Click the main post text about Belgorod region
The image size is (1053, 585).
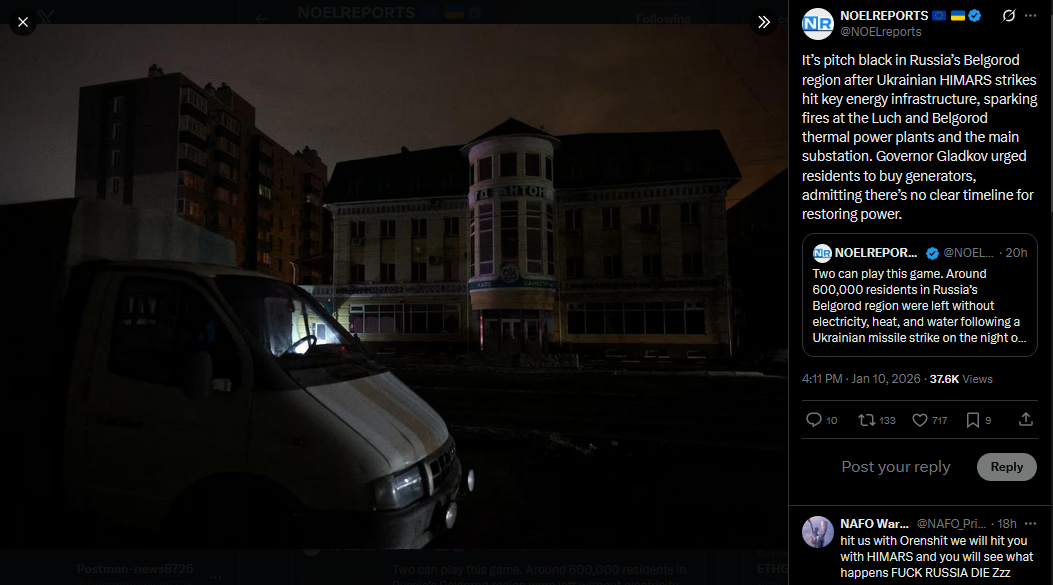919,137
